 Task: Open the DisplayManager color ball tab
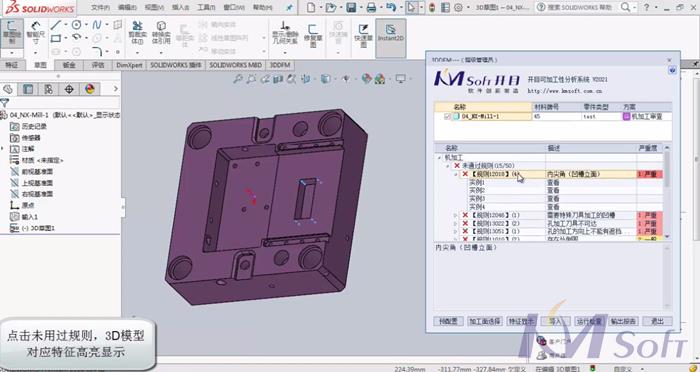pos(90,89)
